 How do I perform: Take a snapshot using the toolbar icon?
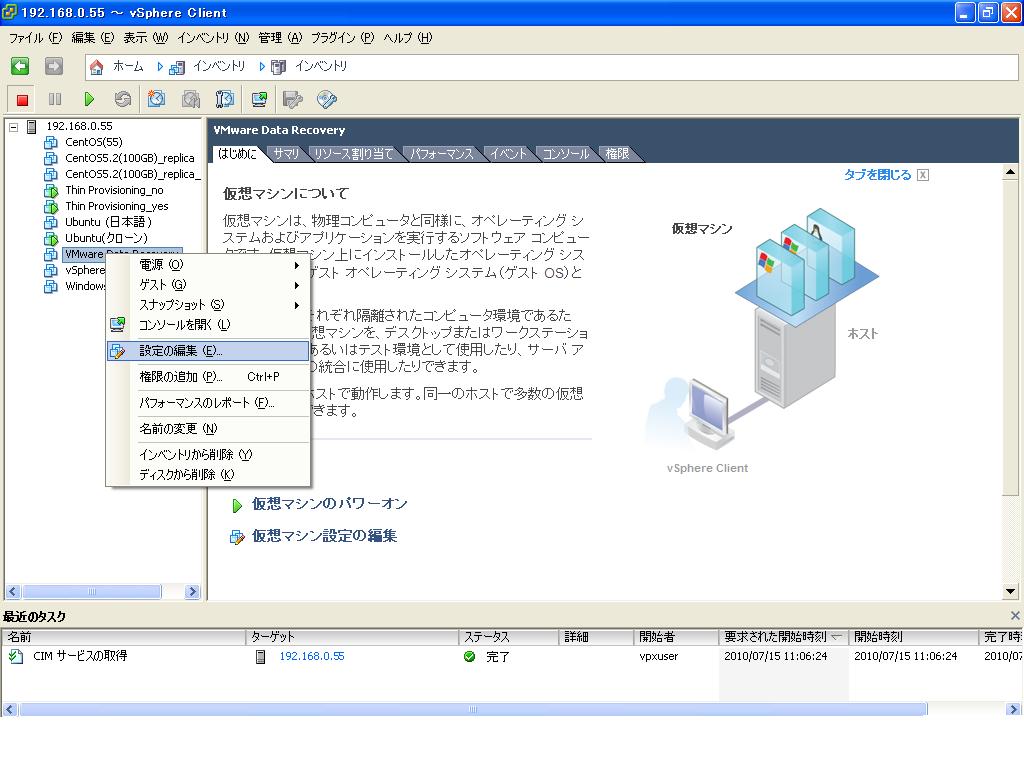[x=156, y=99]
